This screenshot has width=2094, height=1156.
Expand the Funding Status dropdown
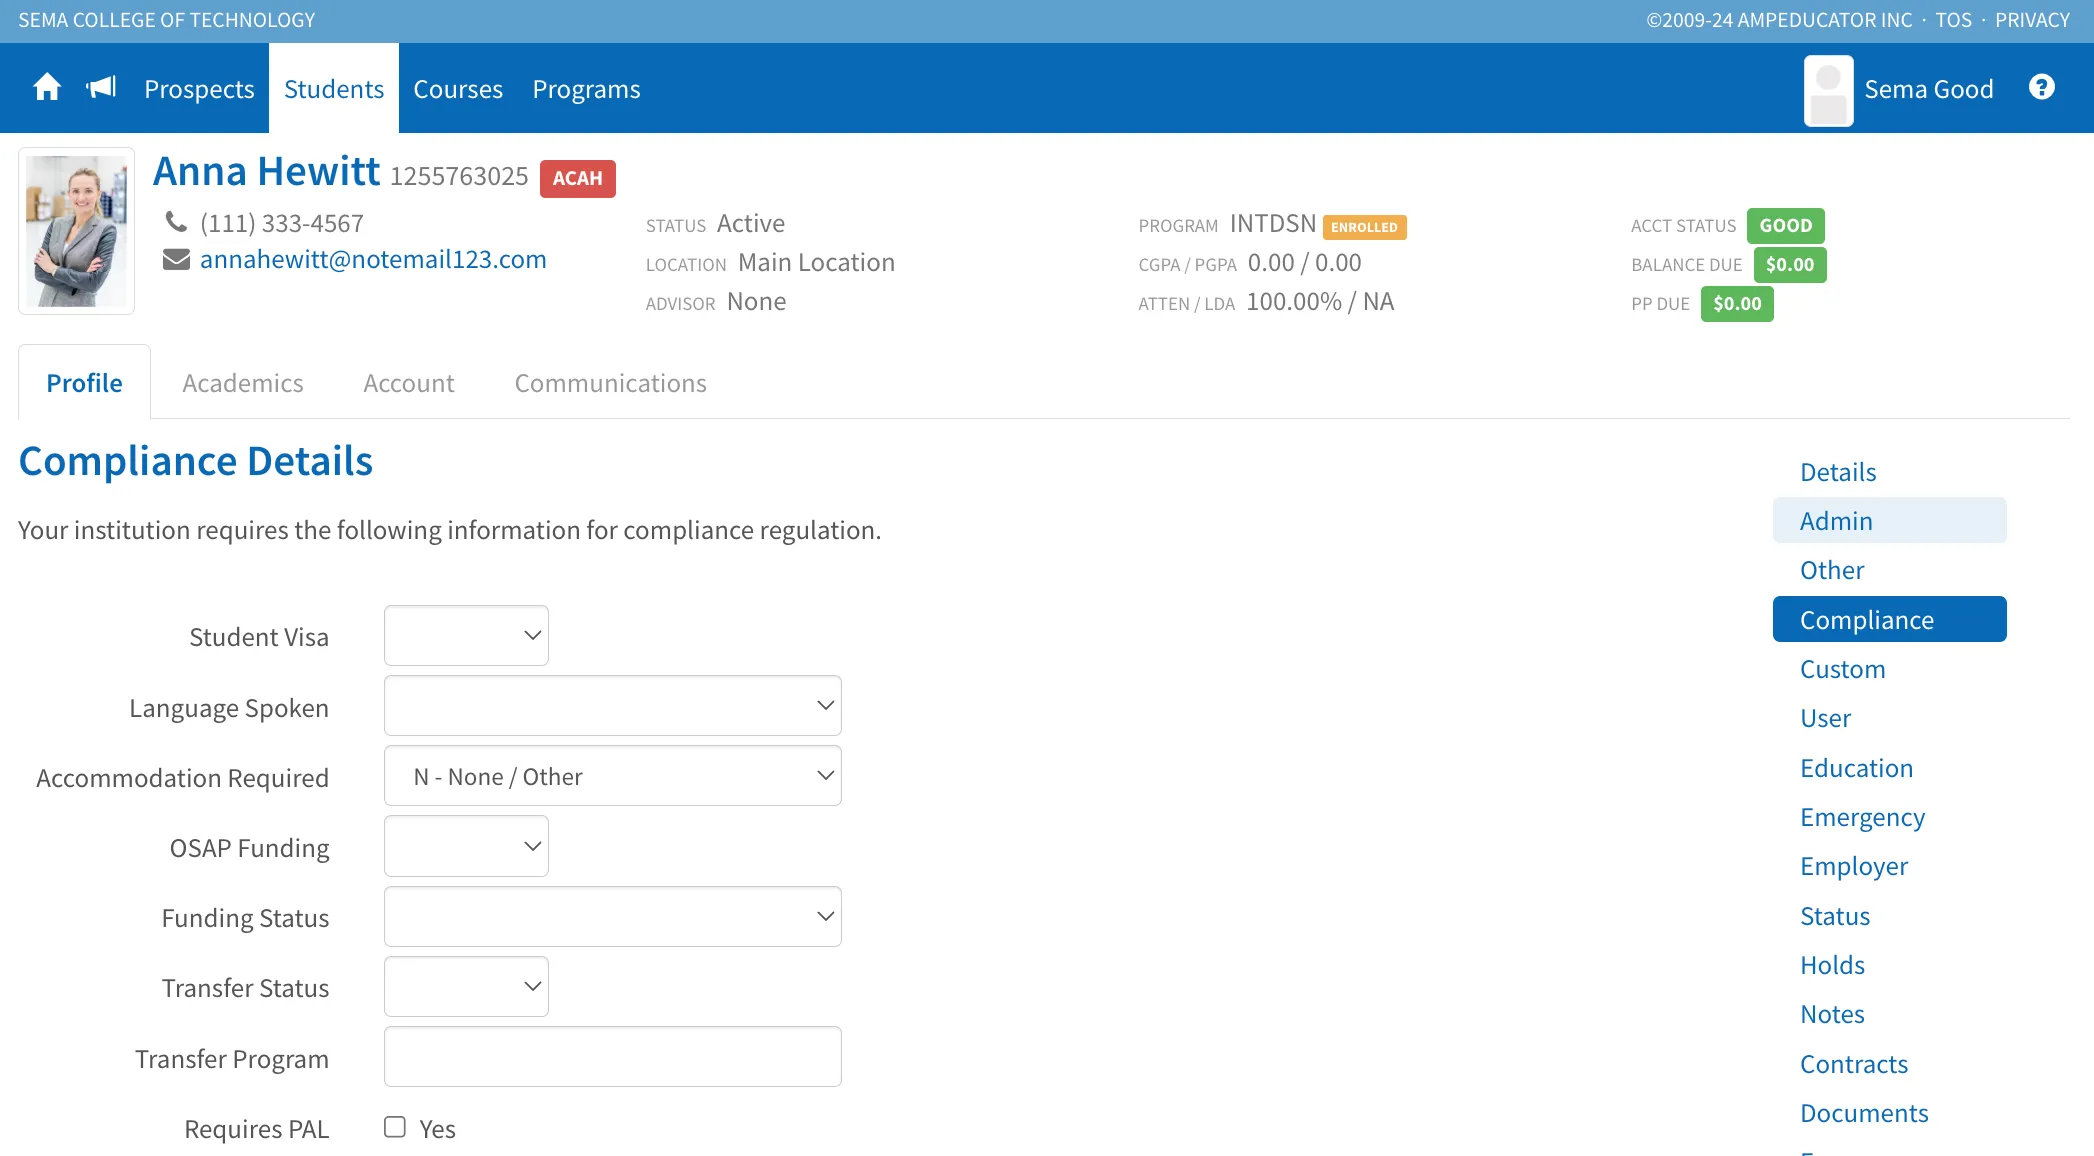(612, 917)
